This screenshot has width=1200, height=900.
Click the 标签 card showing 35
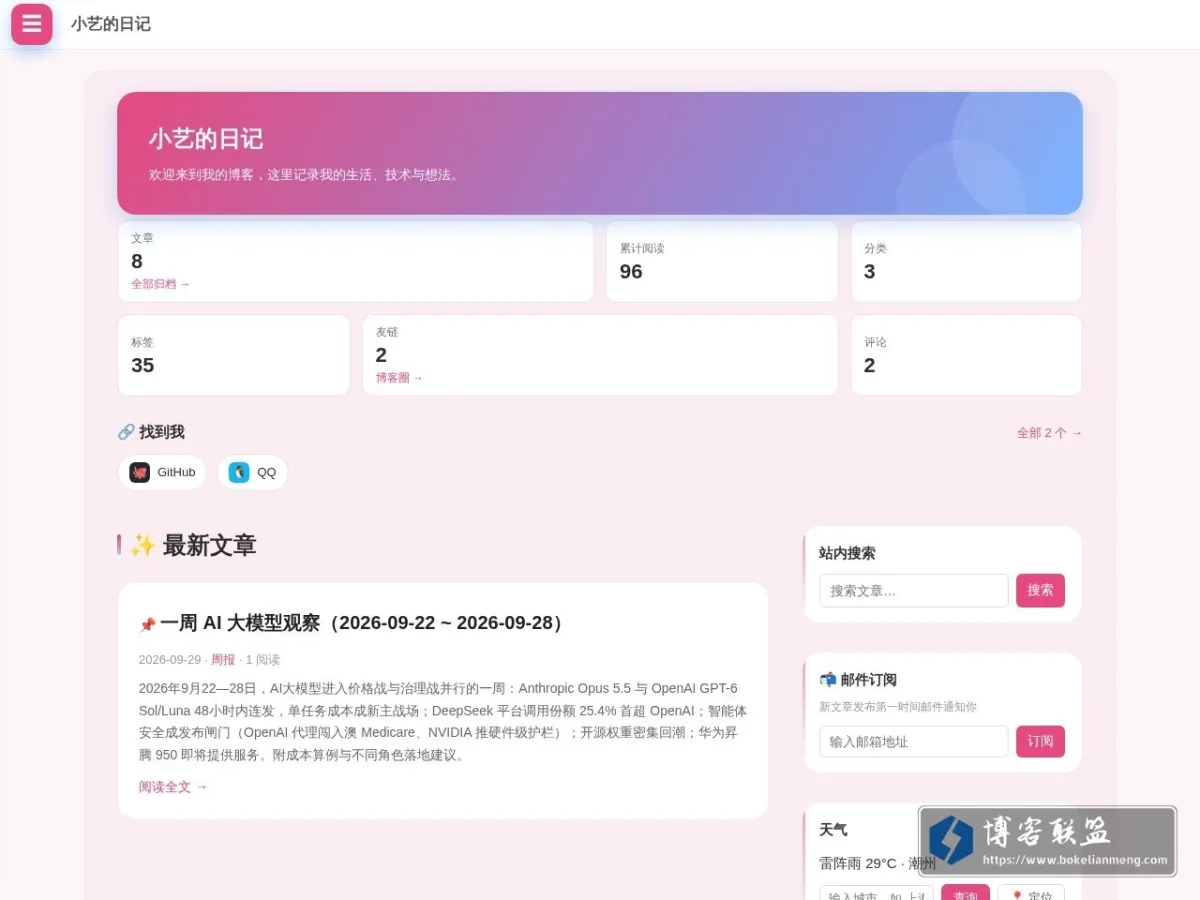[x=234, y=356]
